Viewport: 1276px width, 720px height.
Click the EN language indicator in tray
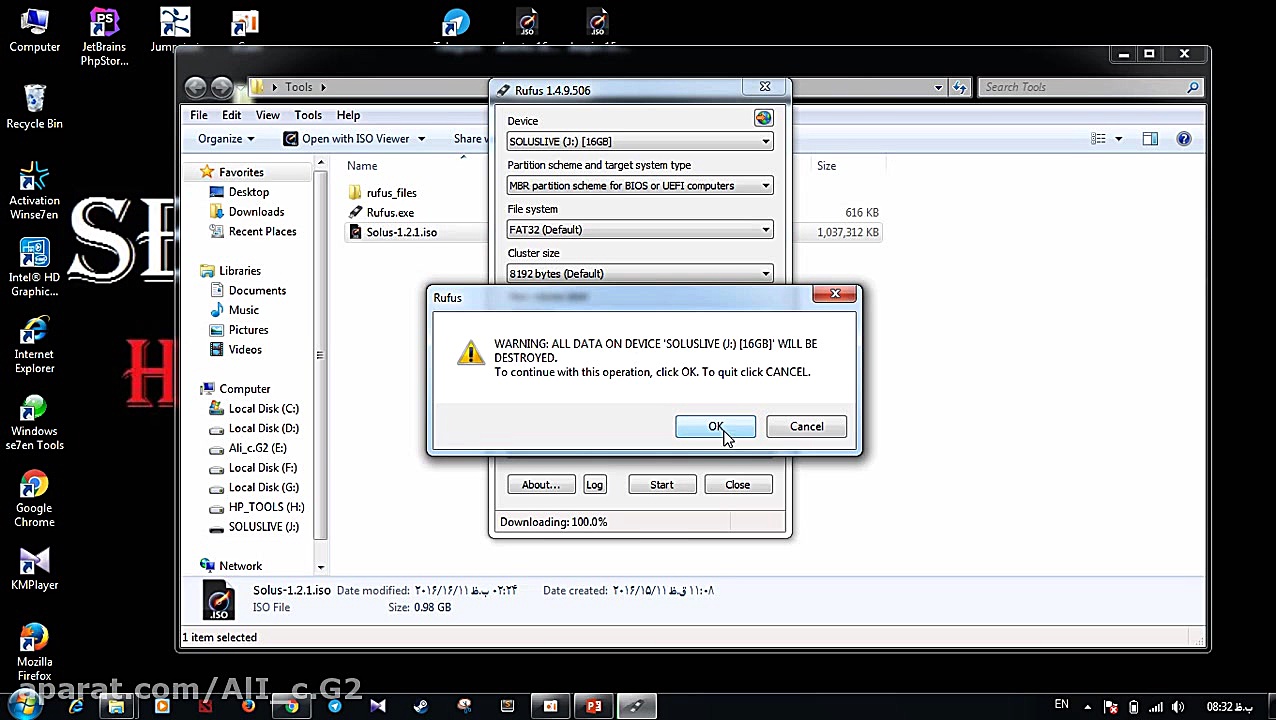(1062, 705)
